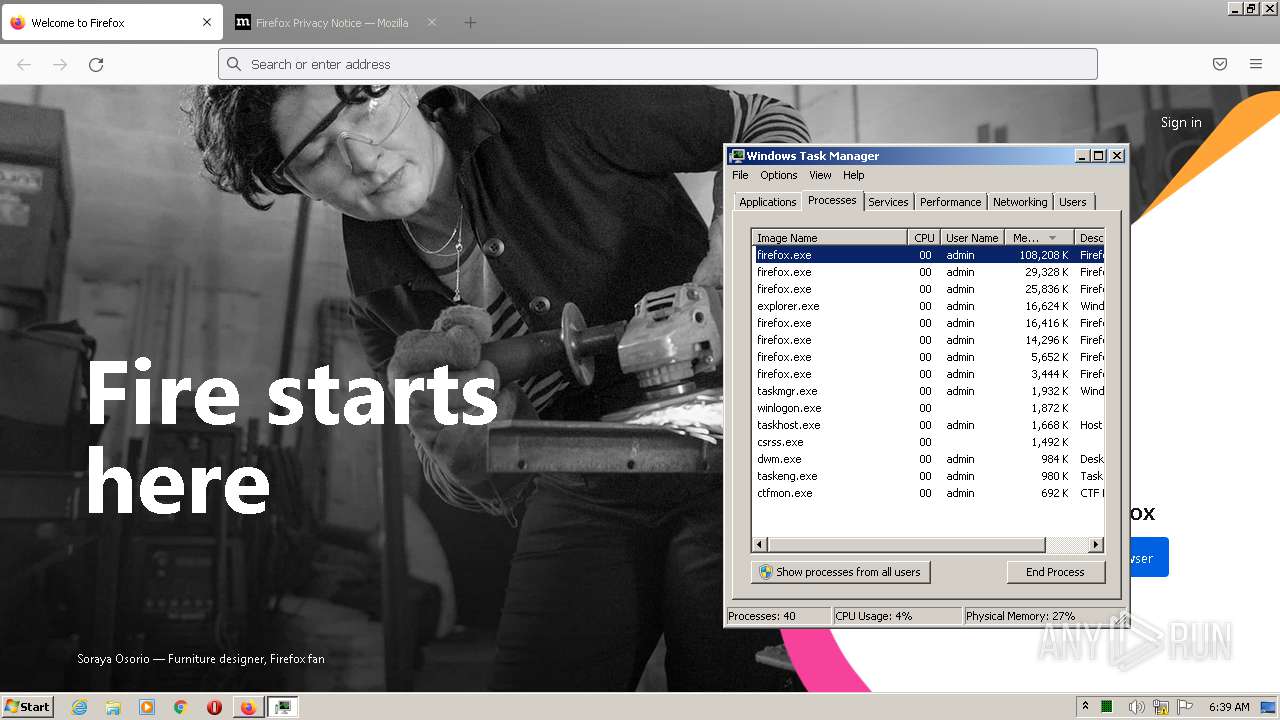Select the csrss.exe process row
1280x720 pixels.
pos(929,442)
